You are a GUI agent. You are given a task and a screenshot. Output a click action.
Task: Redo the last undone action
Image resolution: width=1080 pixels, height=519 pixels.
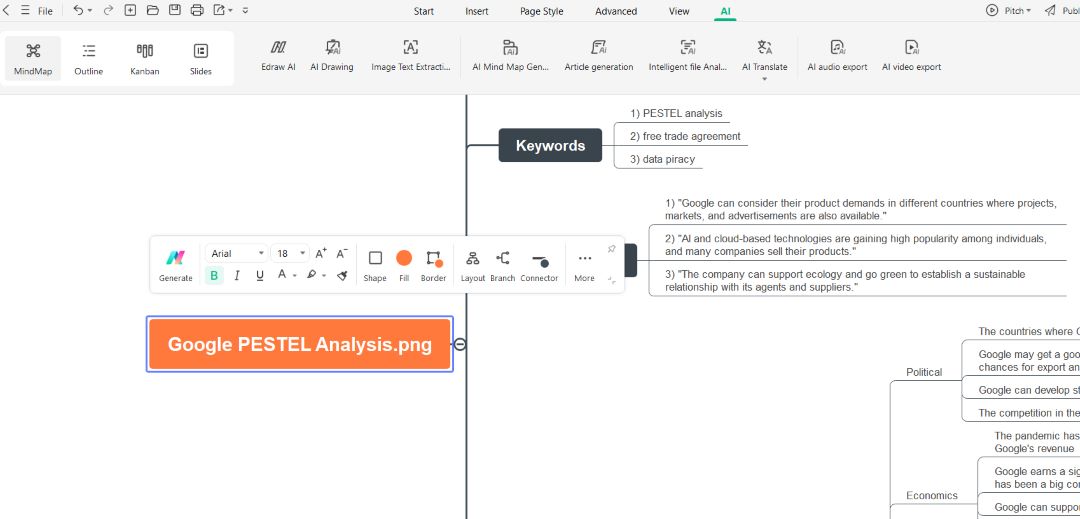point(108,10)
